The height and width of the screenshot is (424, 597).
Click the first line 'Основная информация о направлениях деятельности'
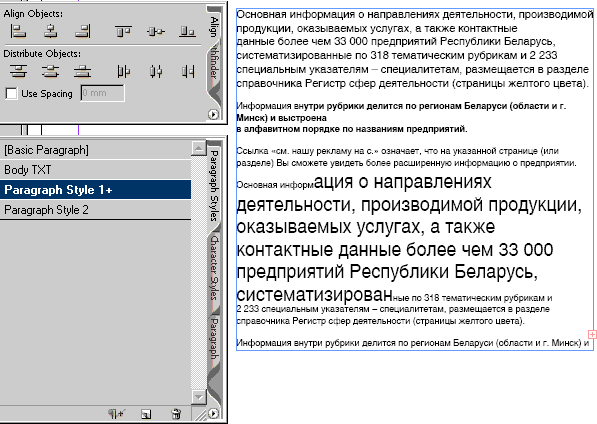tap(415, 15)
